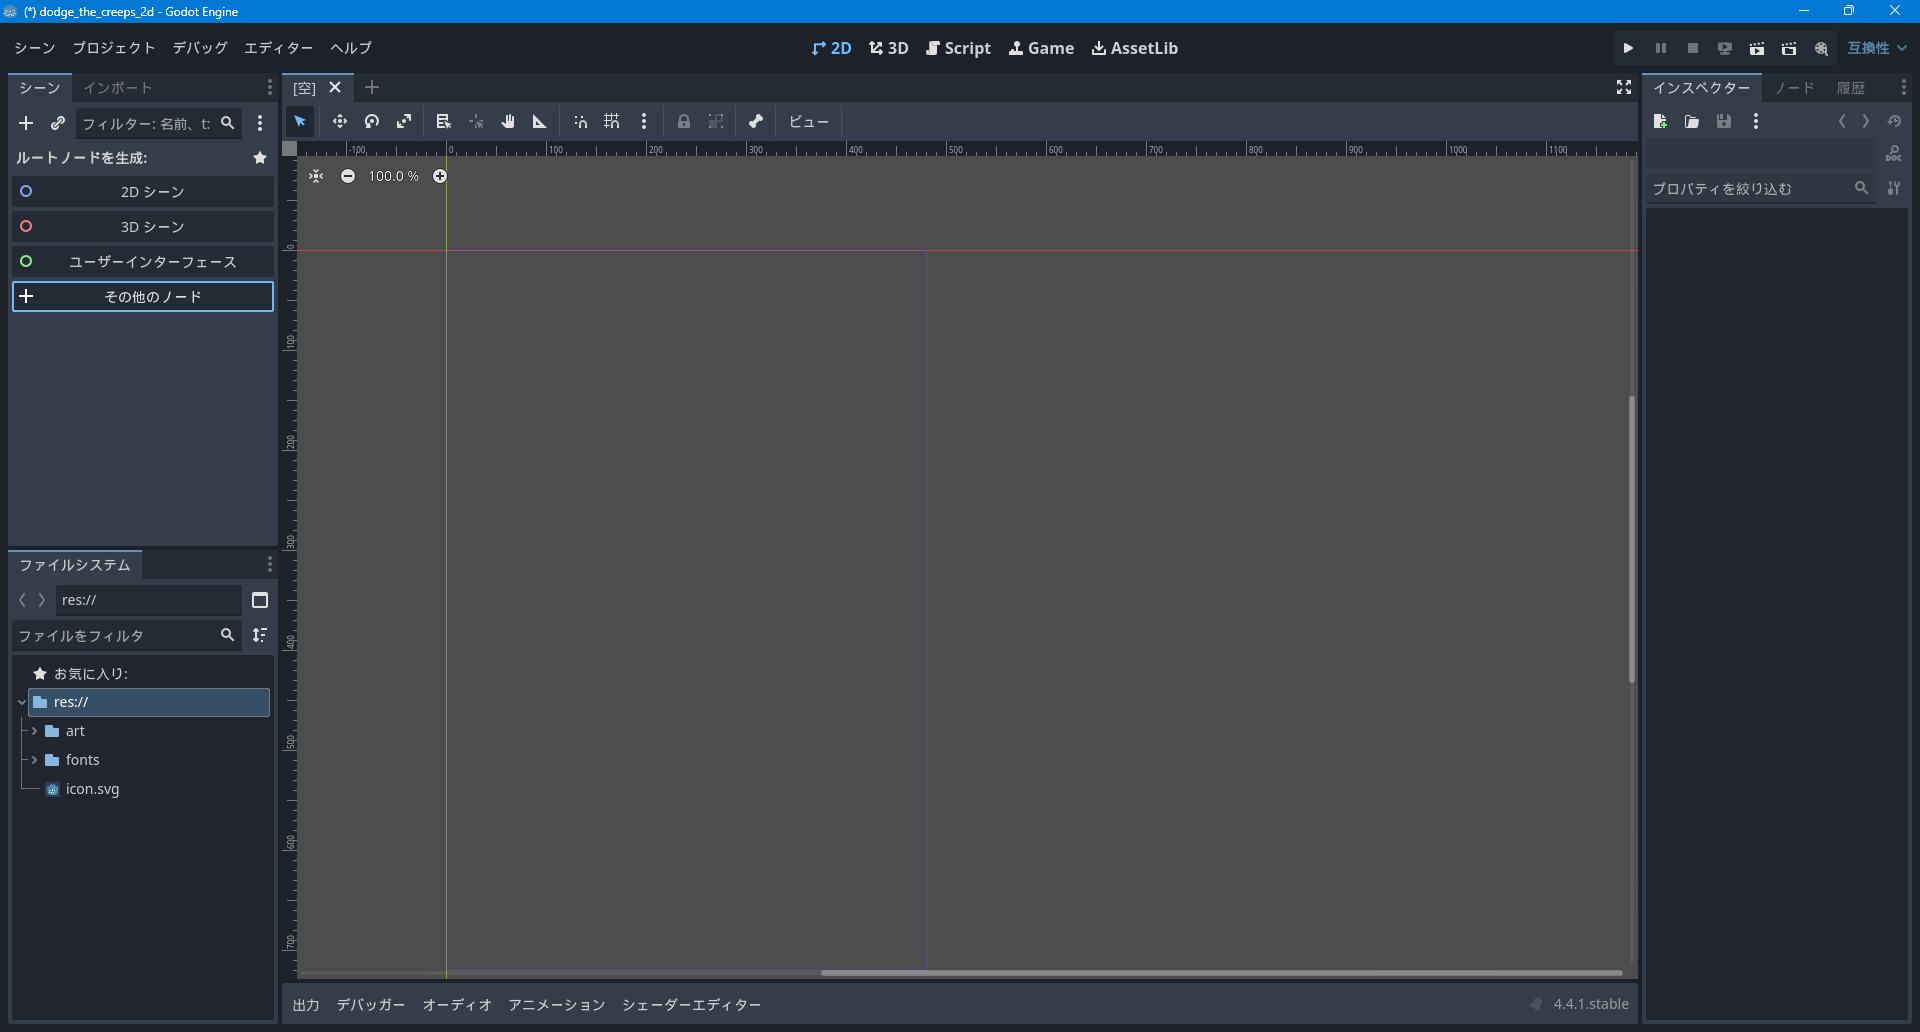Image resolution: width=1920 pixels, height=1032 pixels.
Task: Switch to the 3D workspace
Action: point(889,48)
